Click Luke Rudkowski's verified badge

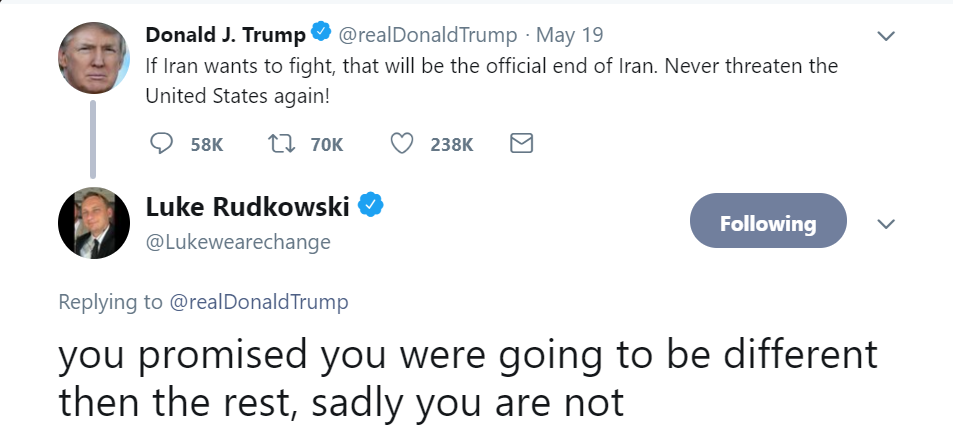[372, 207]
